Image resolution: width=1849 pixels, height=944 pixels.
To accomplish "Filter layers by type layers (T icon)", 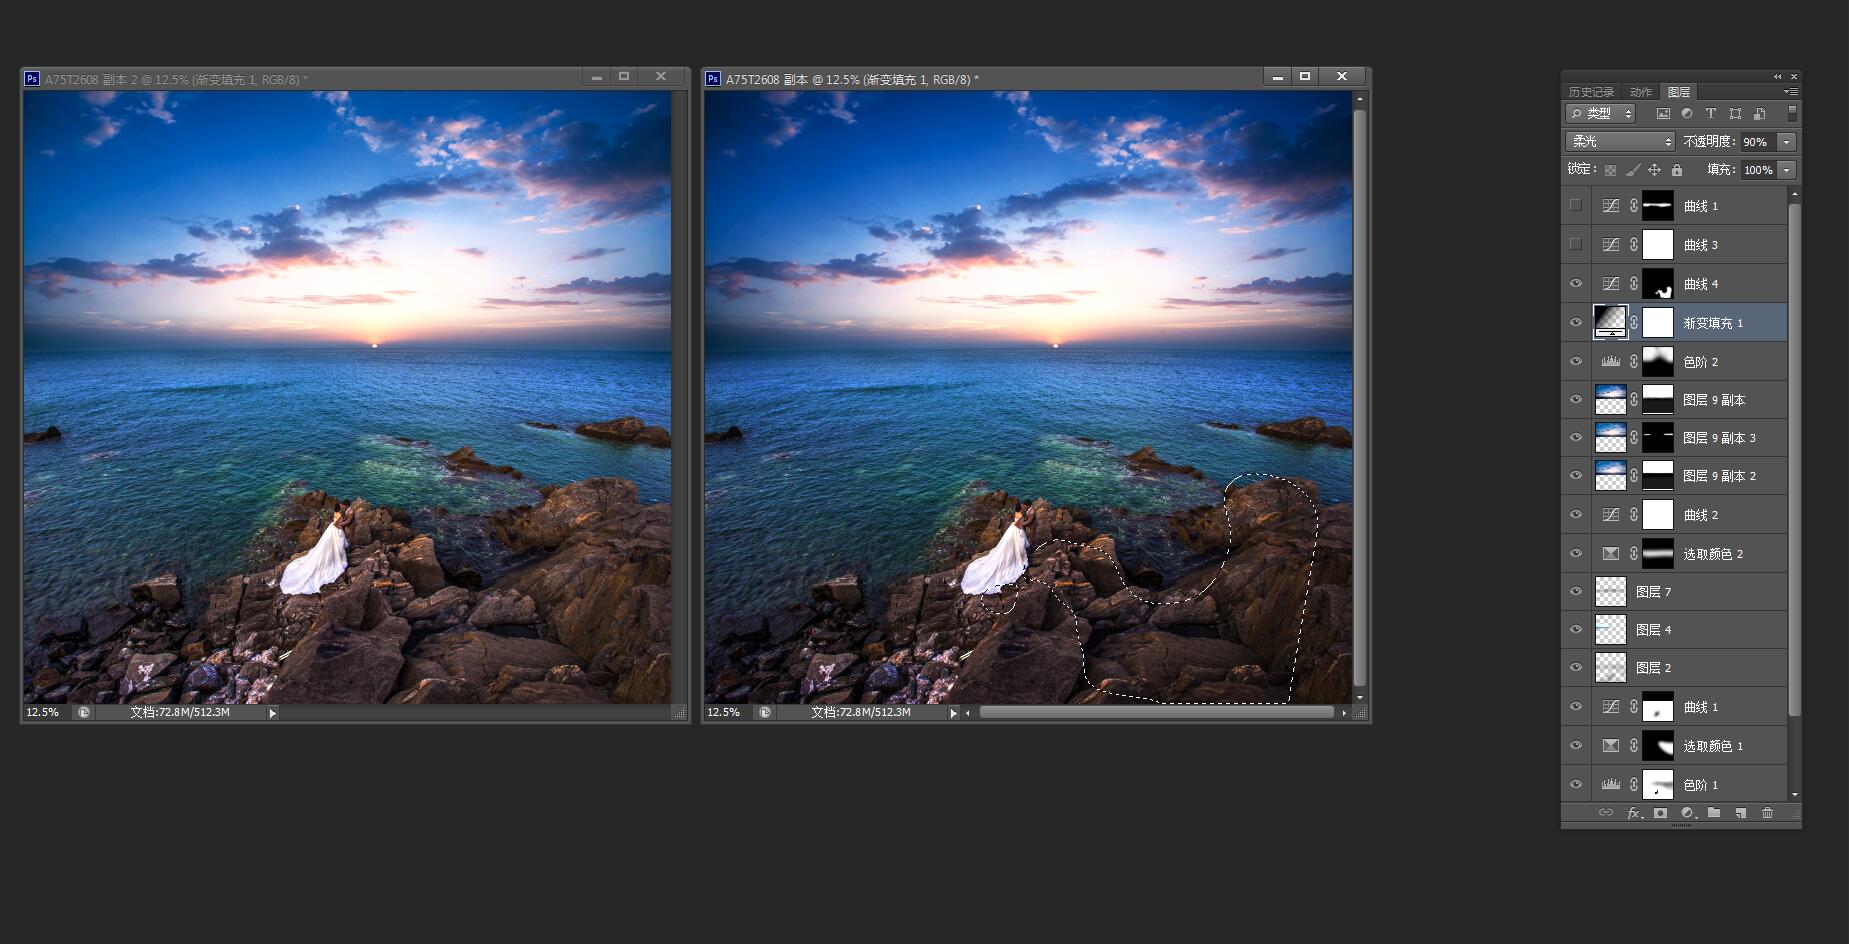I will click(1711, 114).
